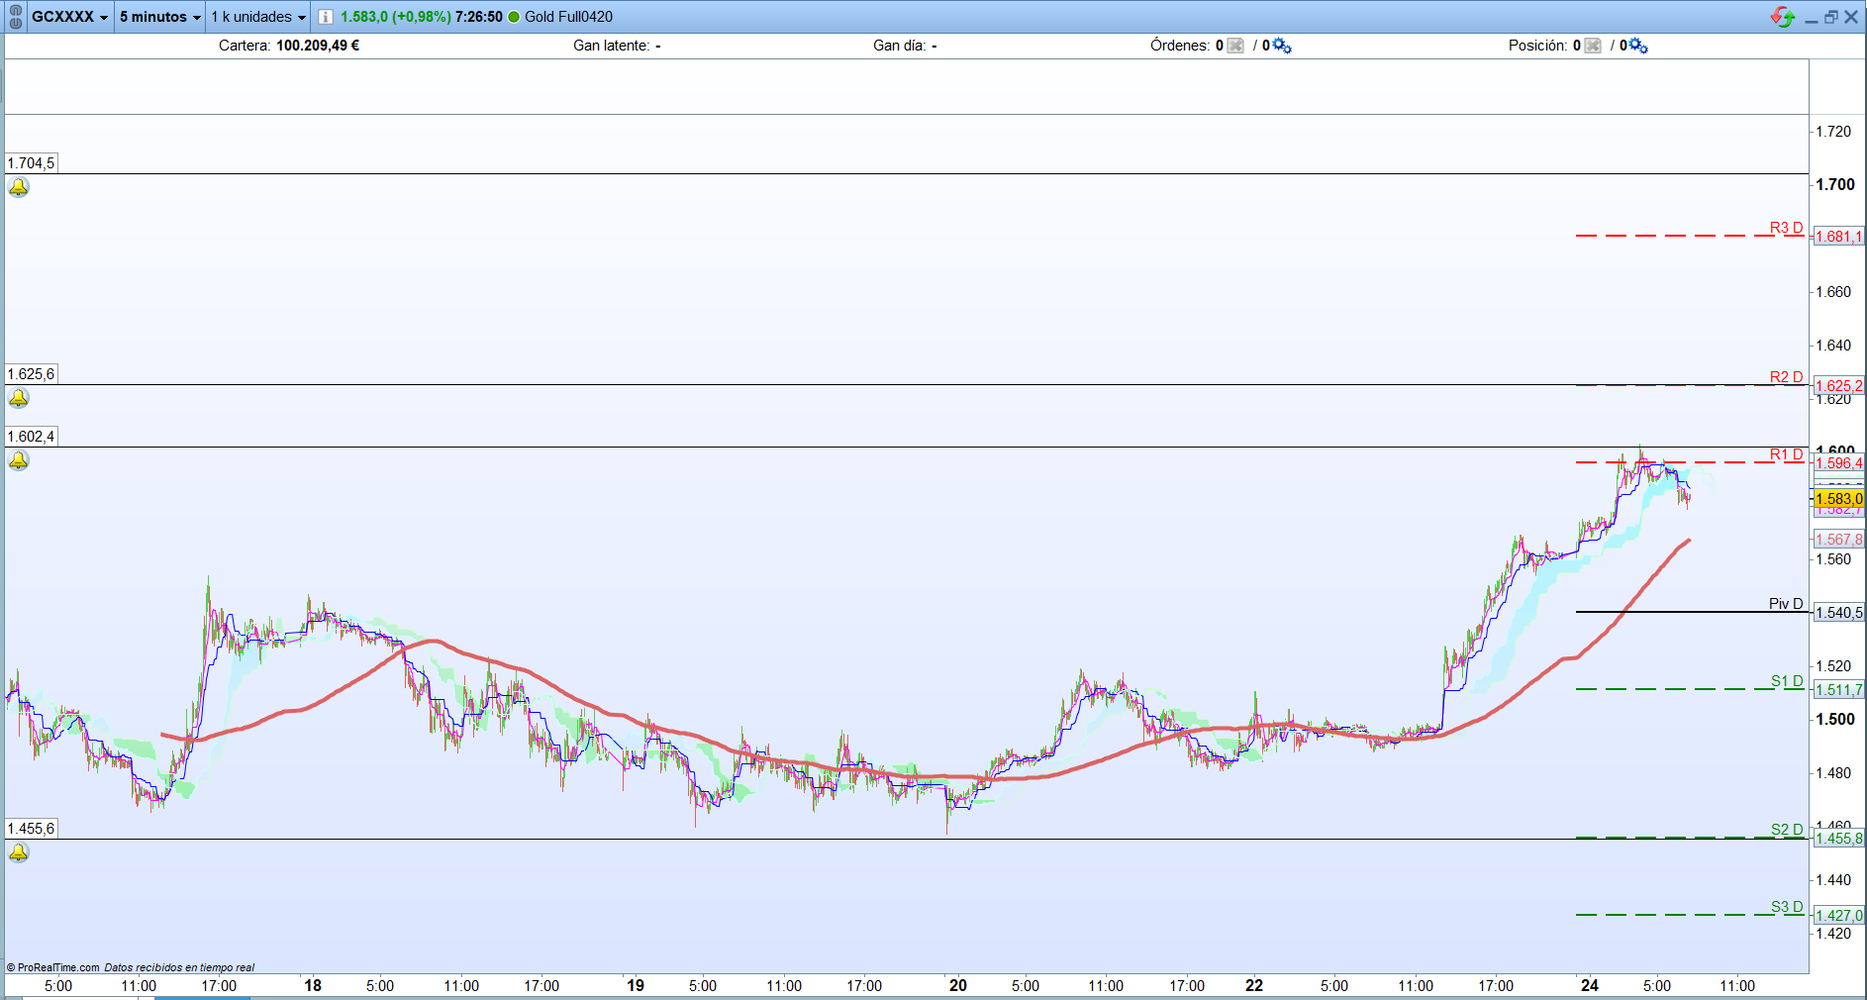Screen dimensions: 1867x1000
Task: Click the close position X icon
Action: pyautogui.click(x=1593, y=46)
